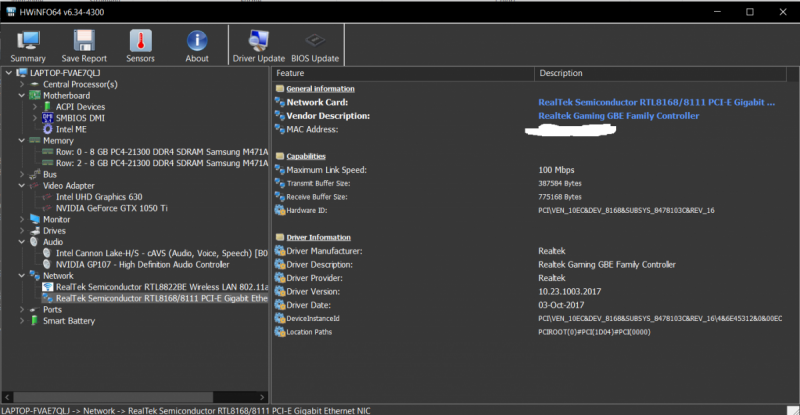Collapse the Motherboard chevron
Screen dimensions: 800x415
[22, 95]
